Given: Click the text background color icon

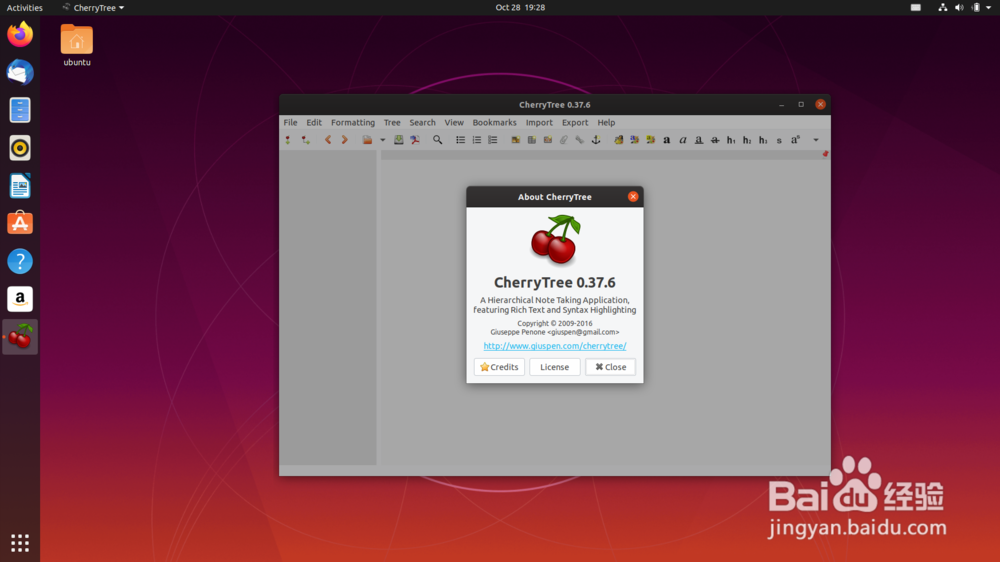Looking at the screenshot, I should coord(651,140).
